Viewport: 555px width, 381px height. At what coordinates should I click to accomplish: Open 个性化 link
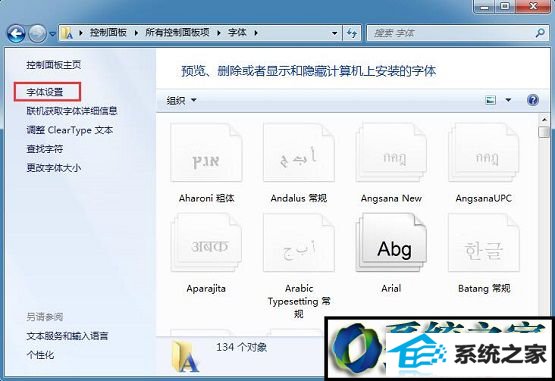(40, 354)
